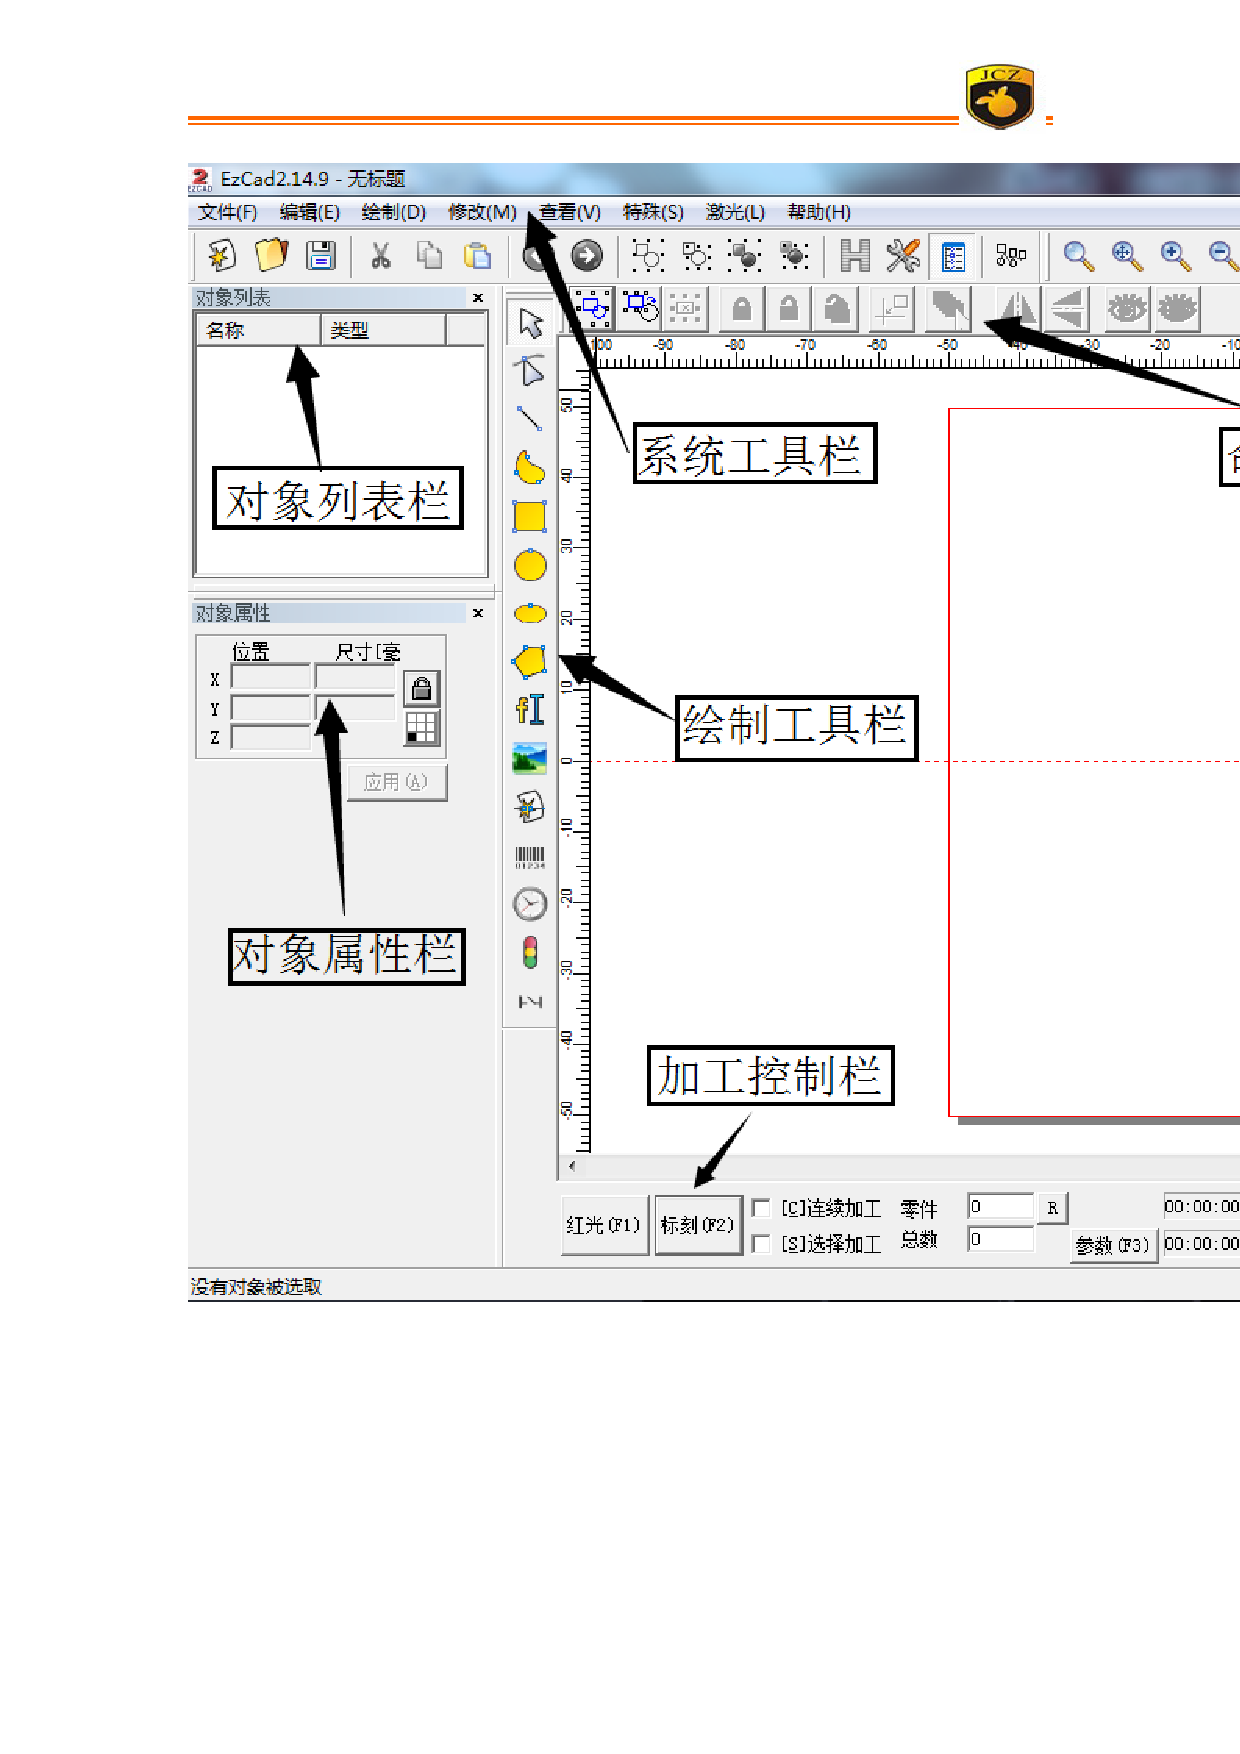
Task: Click the New file icon
Action: [221, 256]
